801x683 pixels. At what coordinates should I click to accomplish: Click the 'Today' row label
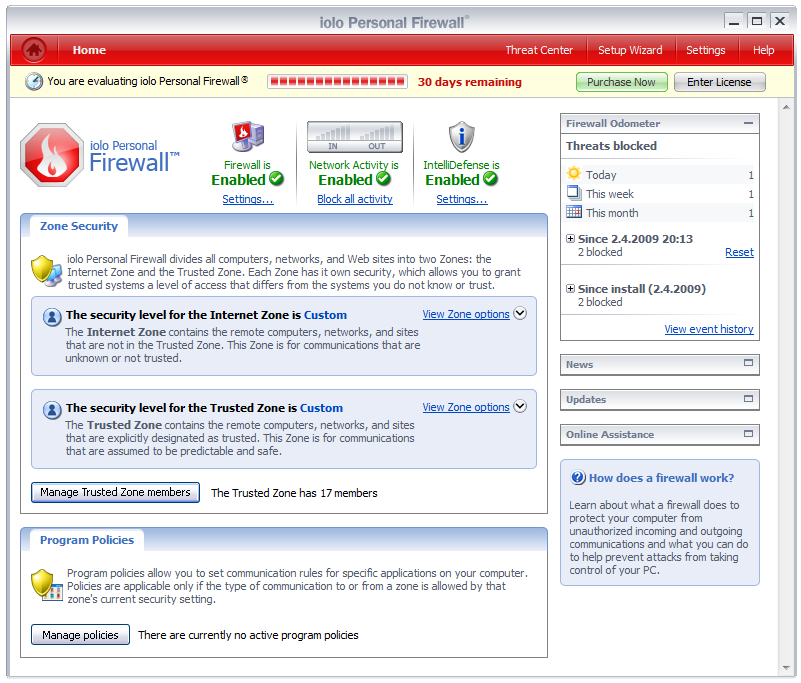[x=601, y=175]
